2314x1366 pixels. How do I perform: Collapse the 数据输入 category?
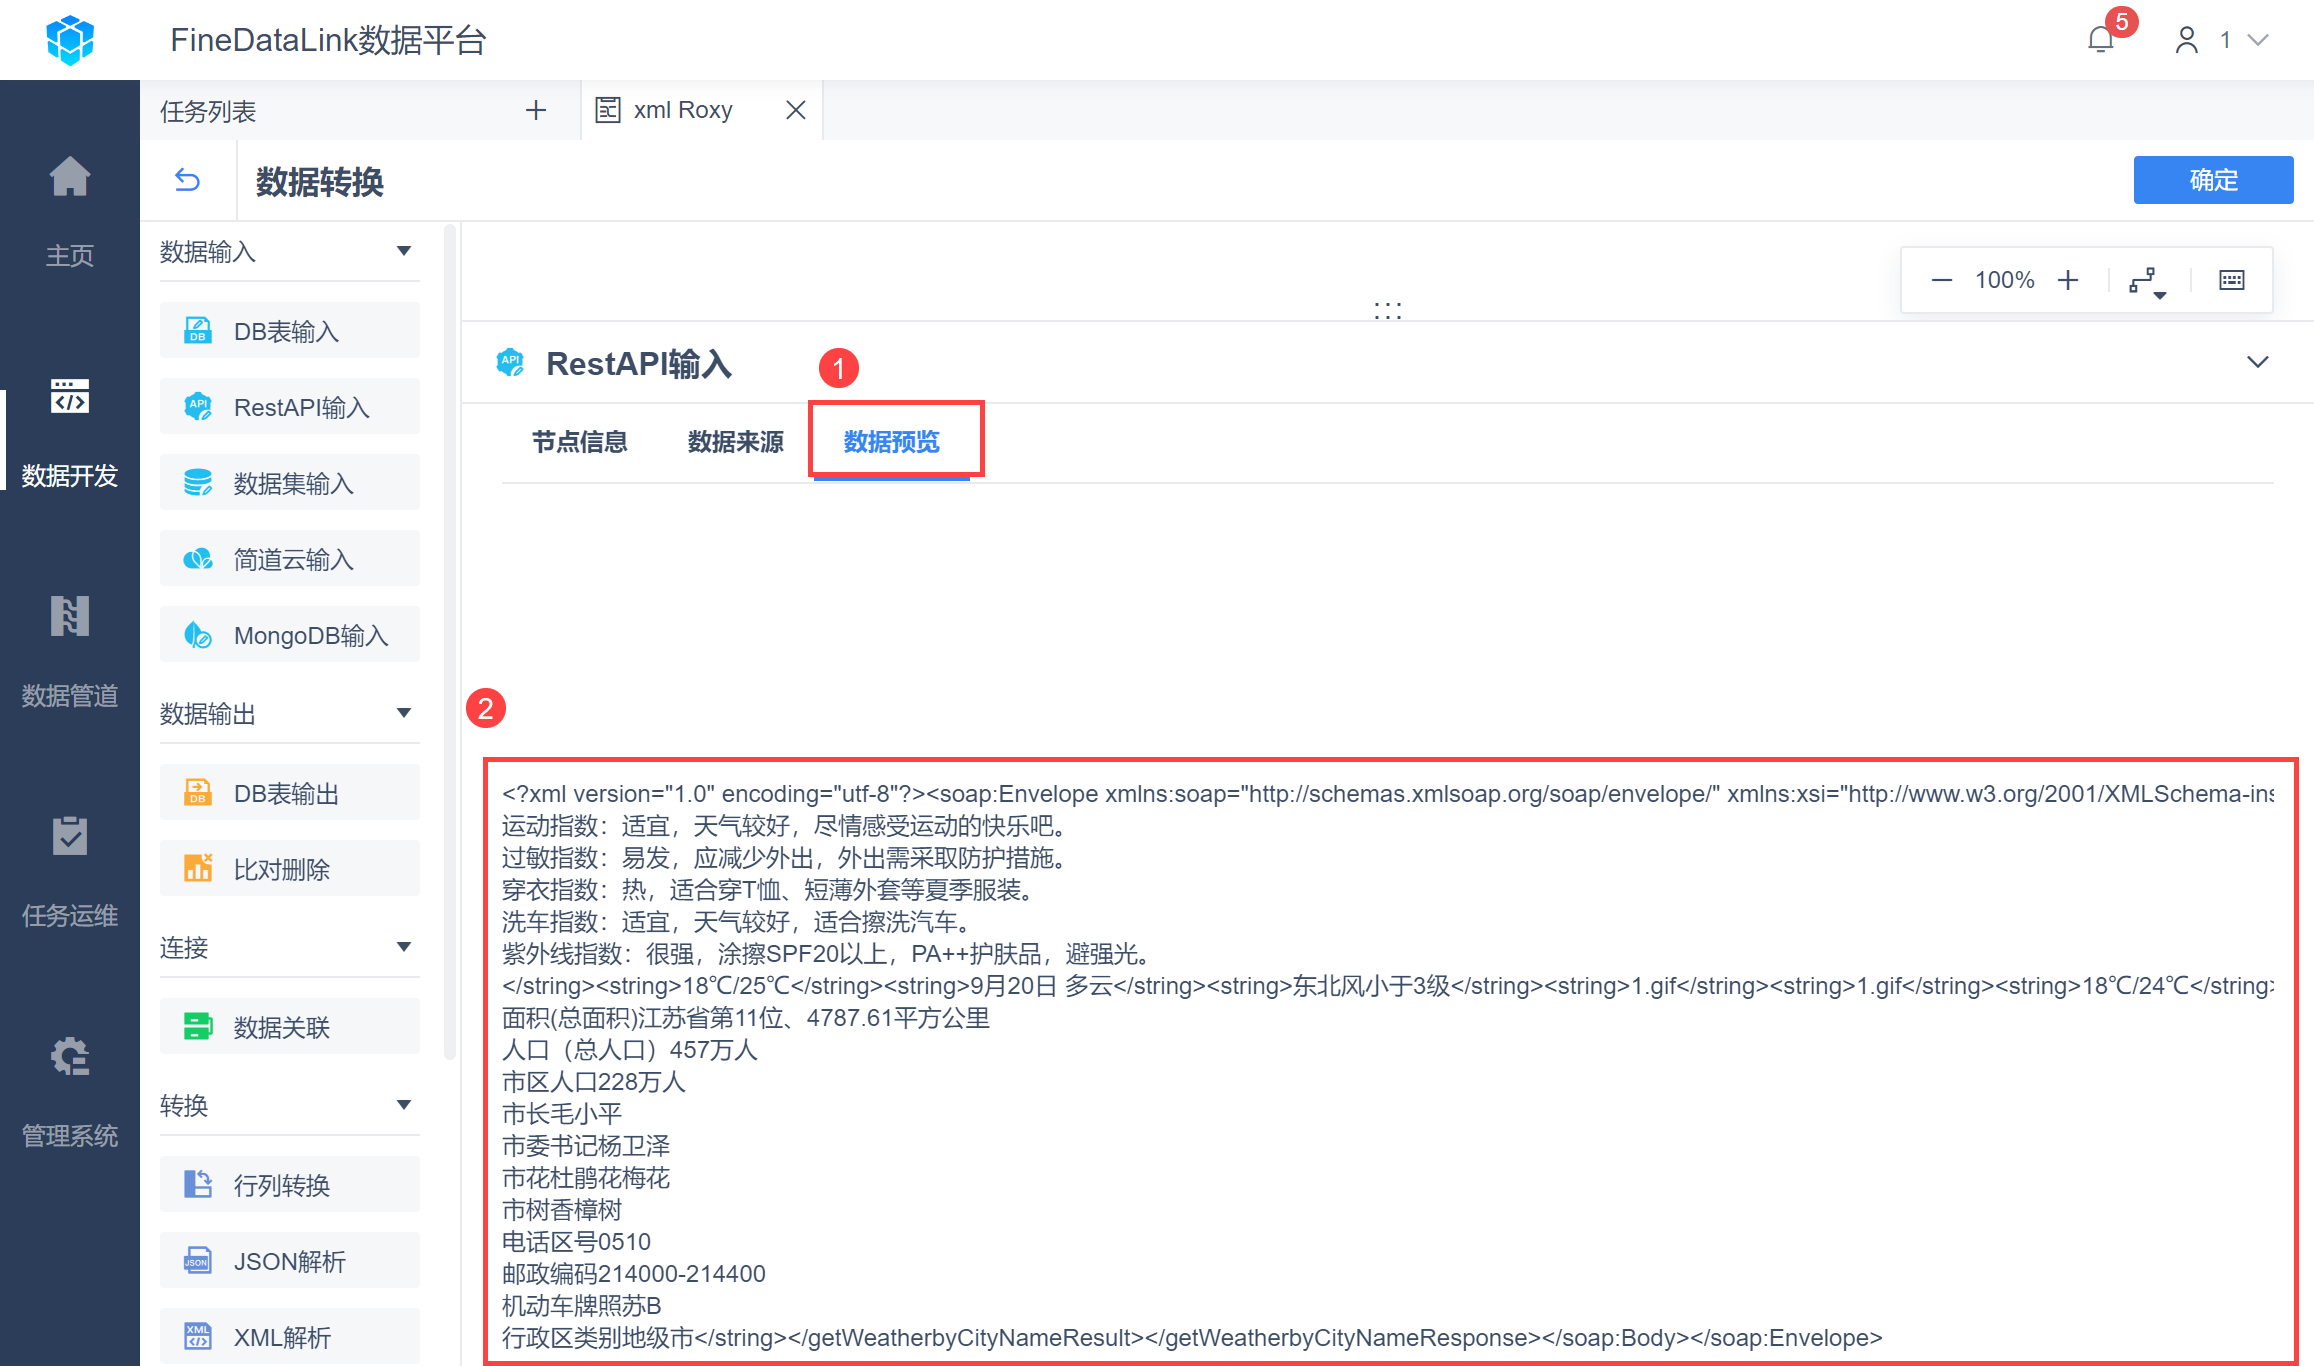(x=404, y=251)
